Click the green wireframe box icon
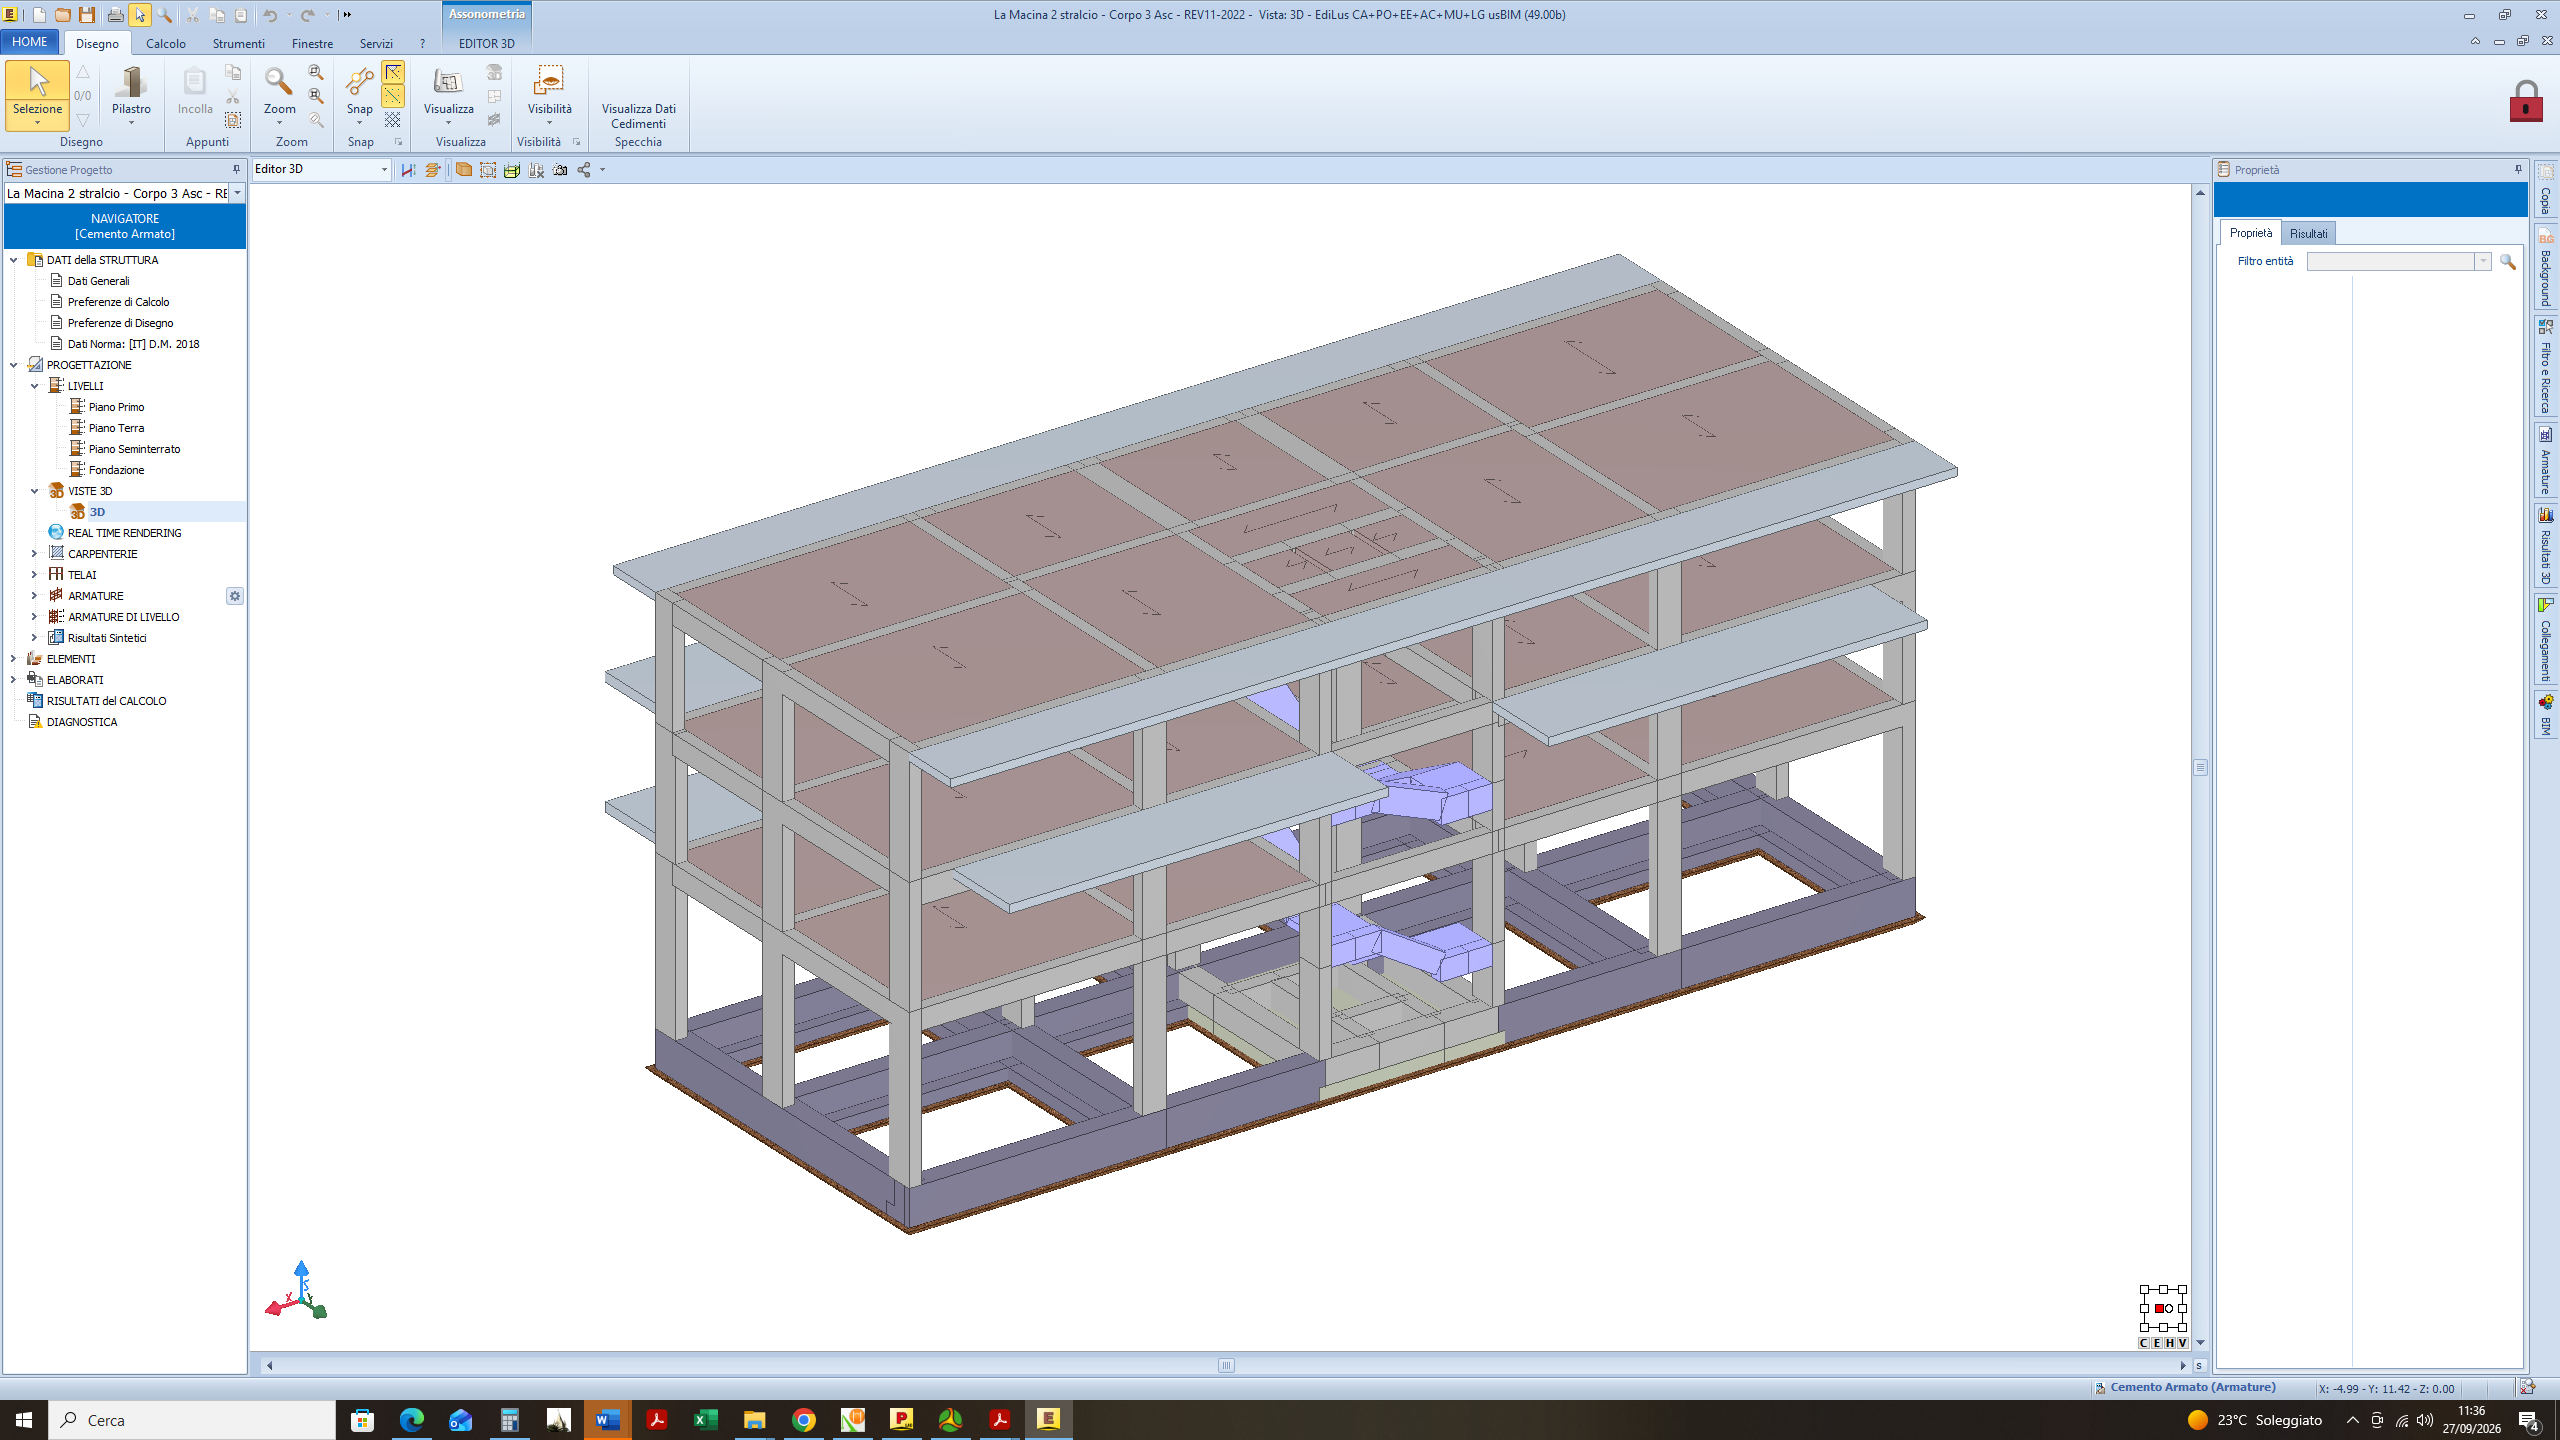 click(x=512, y=170)
